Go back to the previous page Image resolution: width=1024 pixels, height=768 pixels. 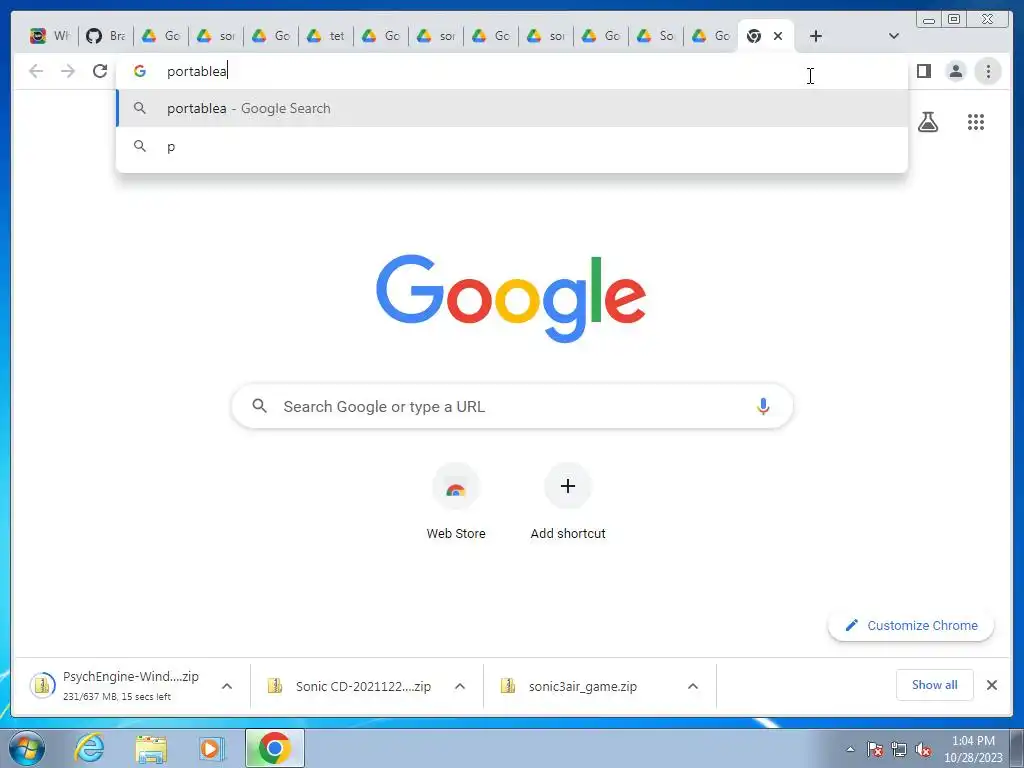tap(36, 71)
